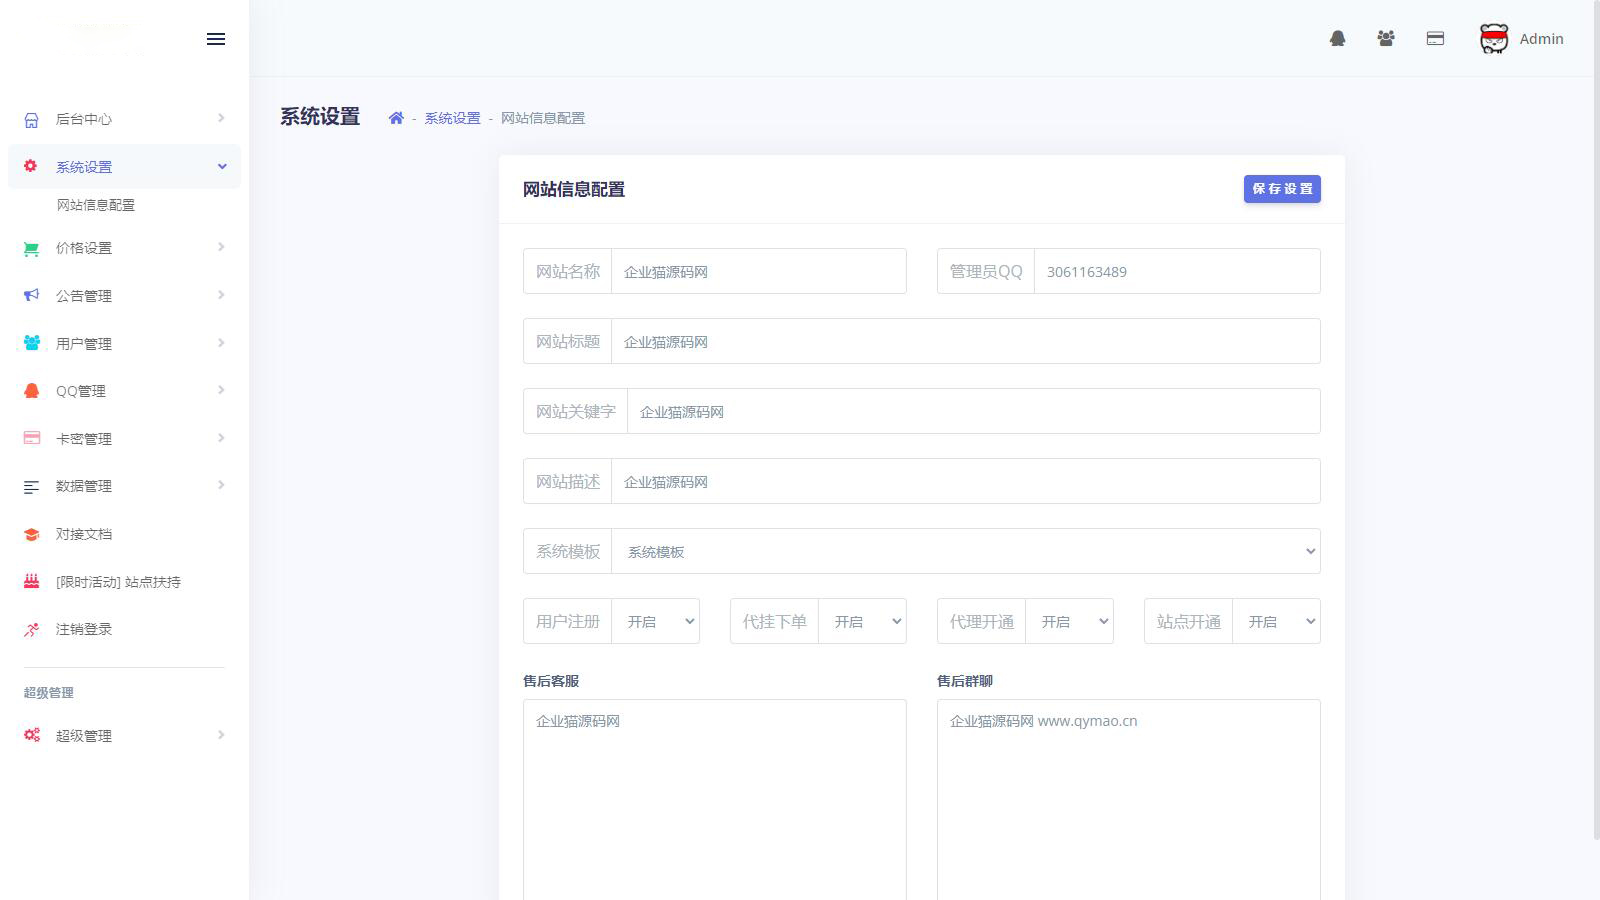Toggle the 代挂下单 on/off selector
This screenshot has height=900, width=1600.
pos(862,622)
